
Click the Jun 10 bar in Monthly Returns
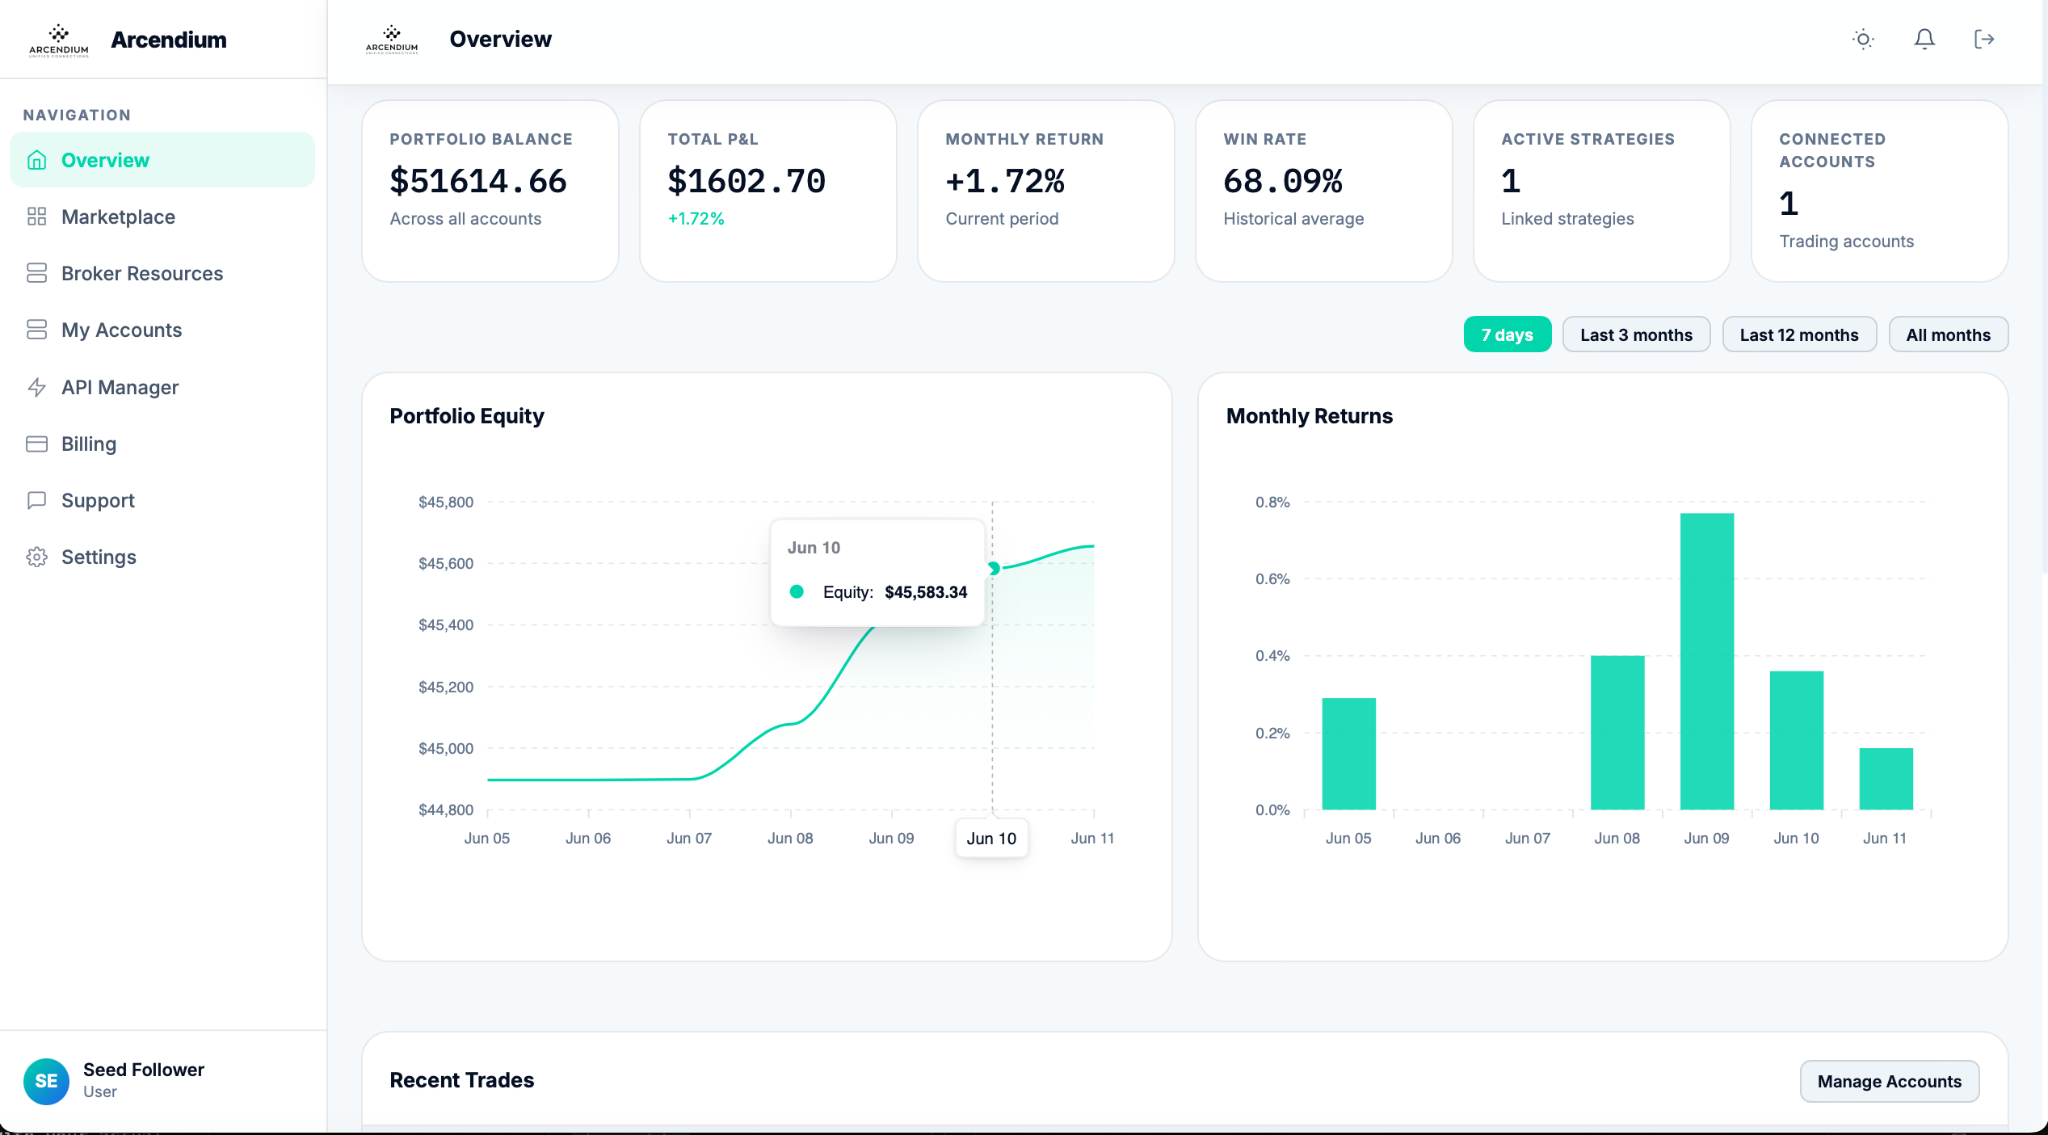(x=1796, y=740)
